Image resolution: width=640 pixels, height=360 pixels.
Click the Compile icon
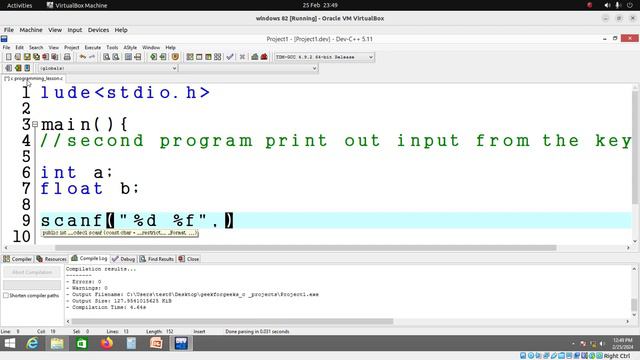coord(190,57)
